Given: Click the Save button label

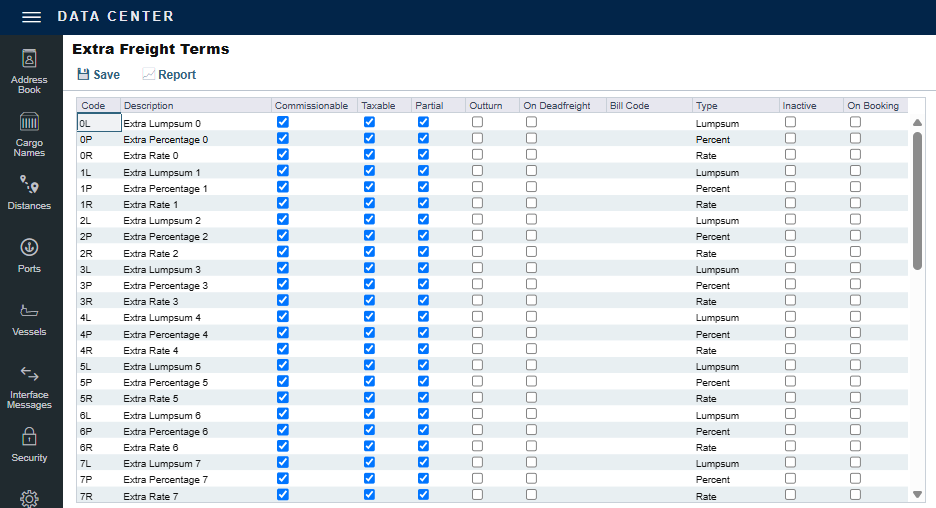Looking at the screenshot, I should pos(106,75).
